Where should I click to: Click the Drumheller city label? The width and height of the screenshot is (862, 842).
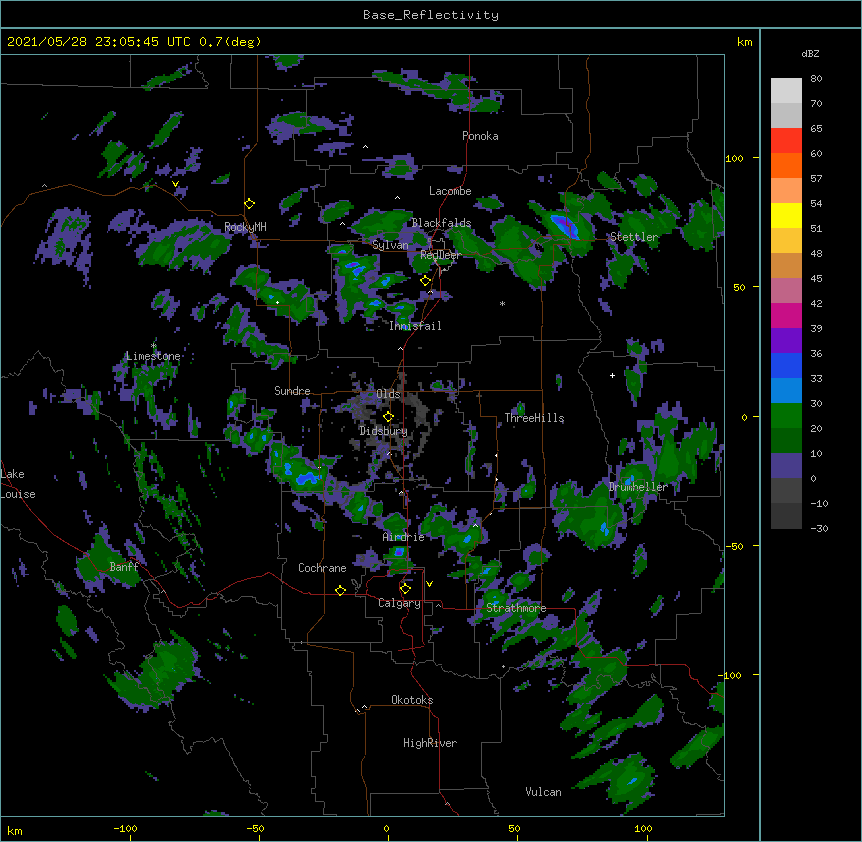pyautogui.click(x=638, y=487)
